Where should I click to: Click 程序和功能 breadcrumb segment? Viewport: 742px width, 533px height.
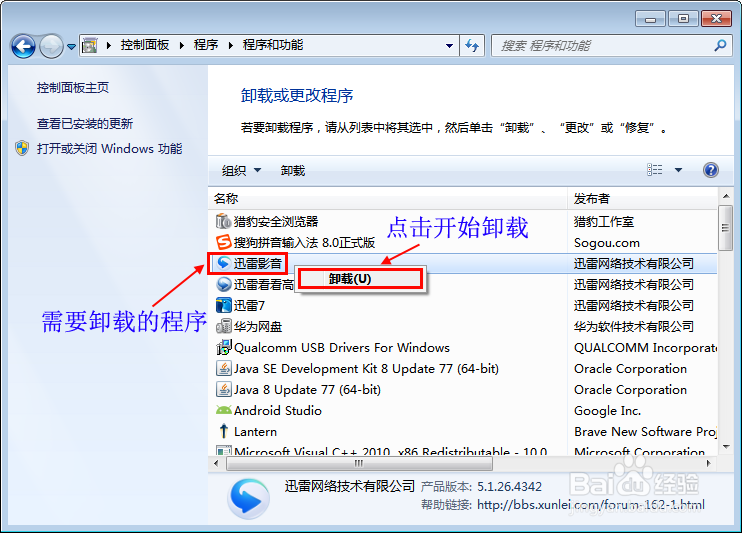pos(273,45)
